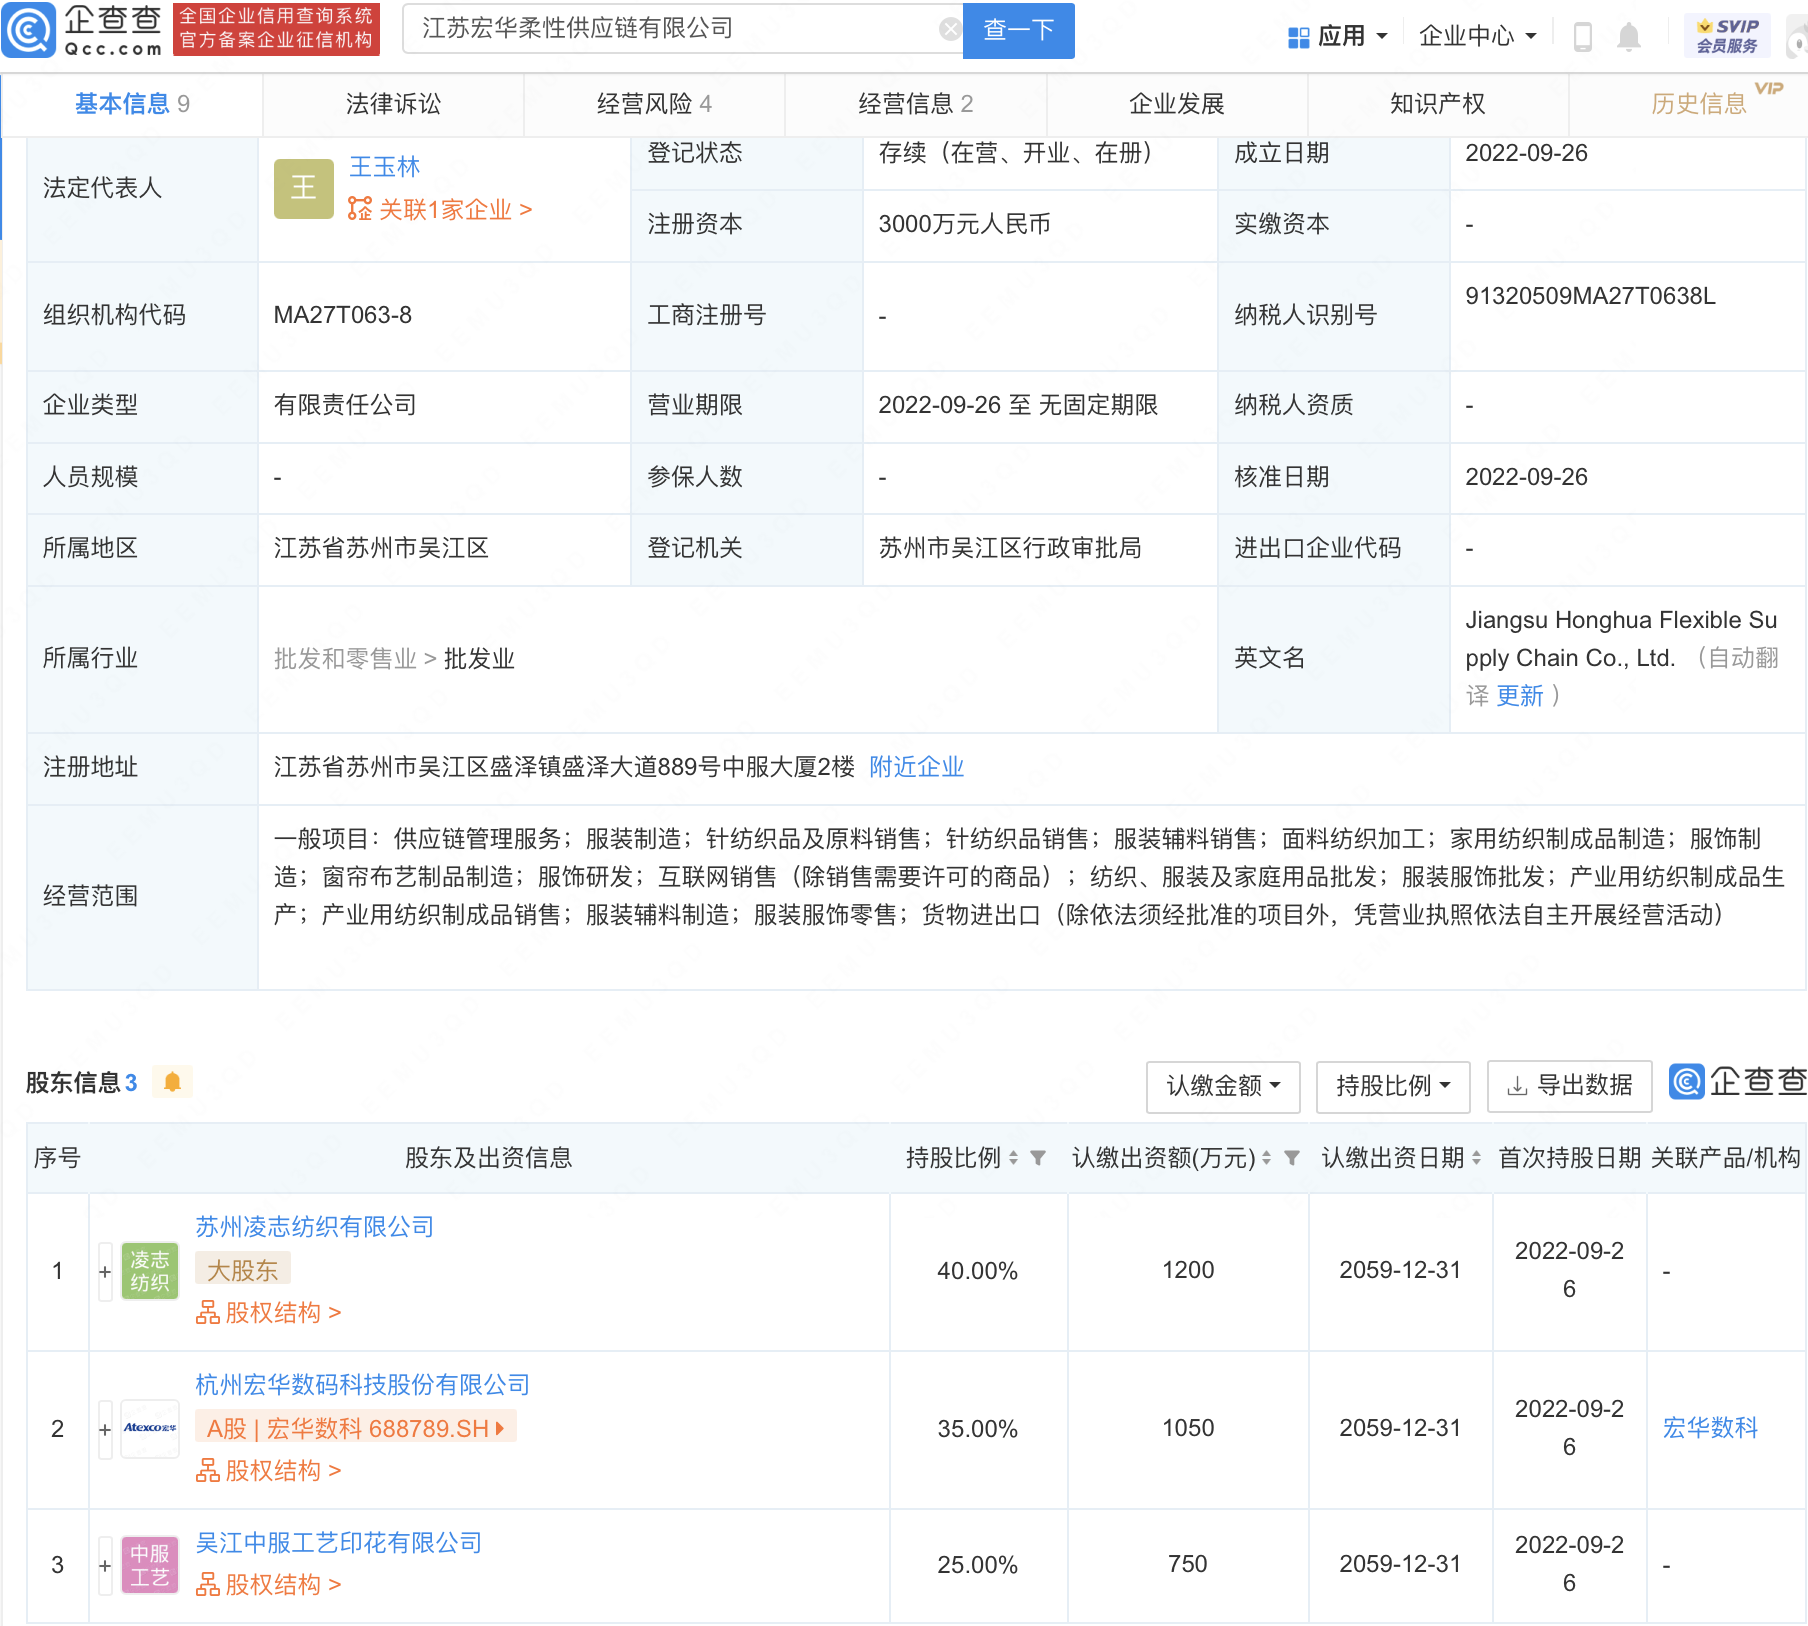Click 更新 link beside English name
Viewport: 1808px width, 1626px height.
(1519, 696)
